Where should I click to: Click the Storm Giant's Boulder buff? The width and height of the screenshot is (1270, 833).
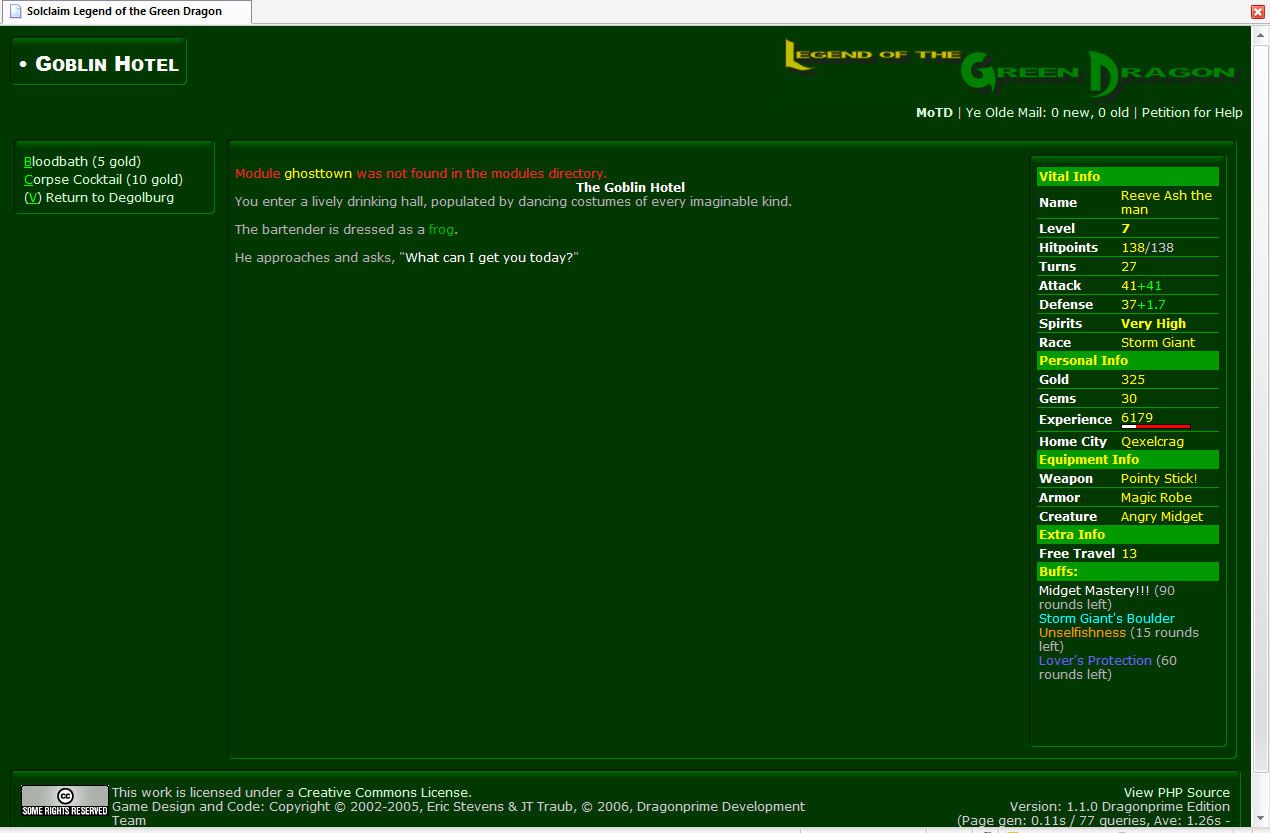click(1106, 618)
